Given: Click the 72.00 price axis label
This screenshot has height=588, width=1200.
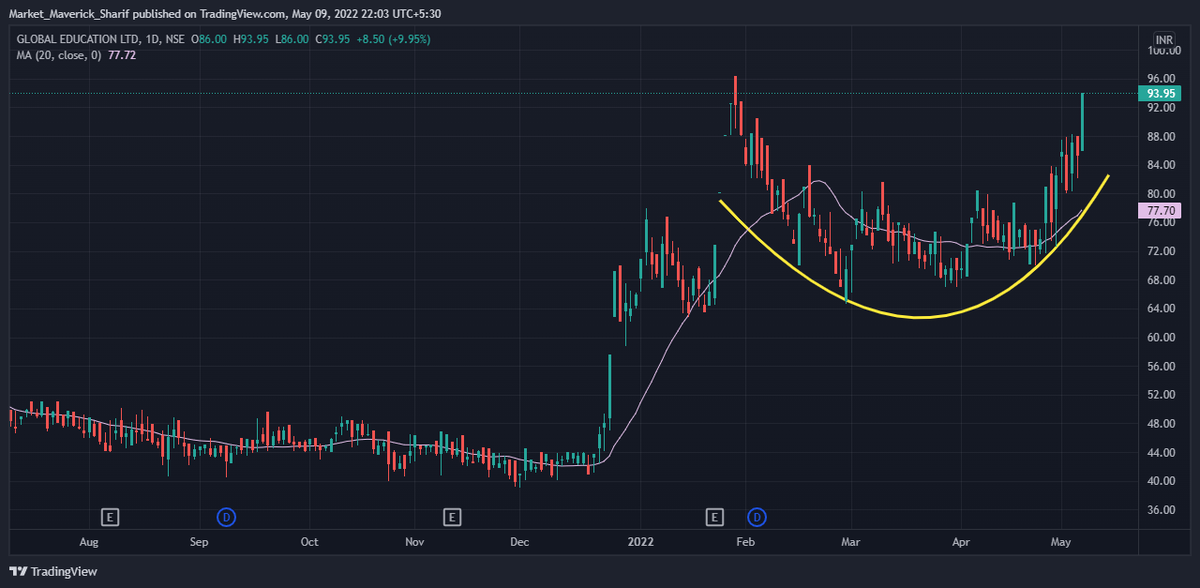Looking at the screenshot, I should click(1160, 251).
